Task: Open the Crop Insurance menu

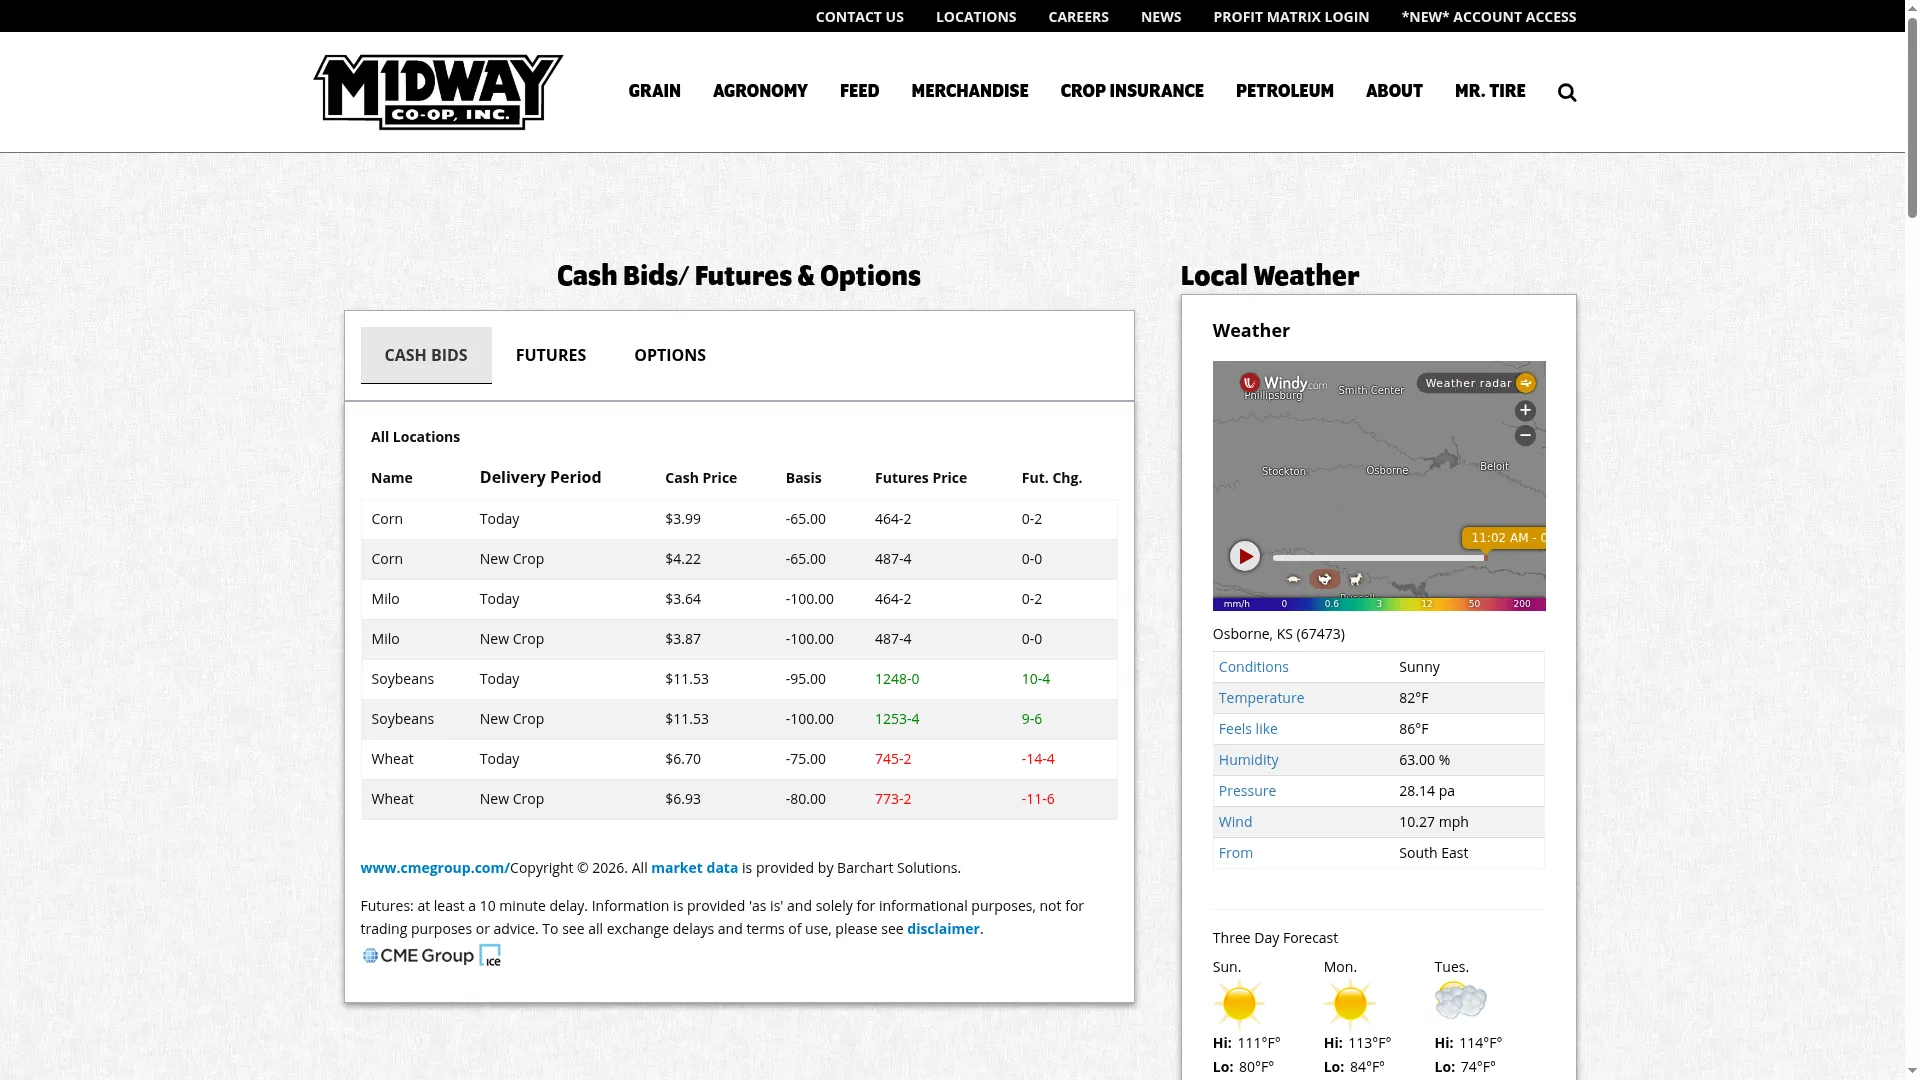Action: (1132, 91)
